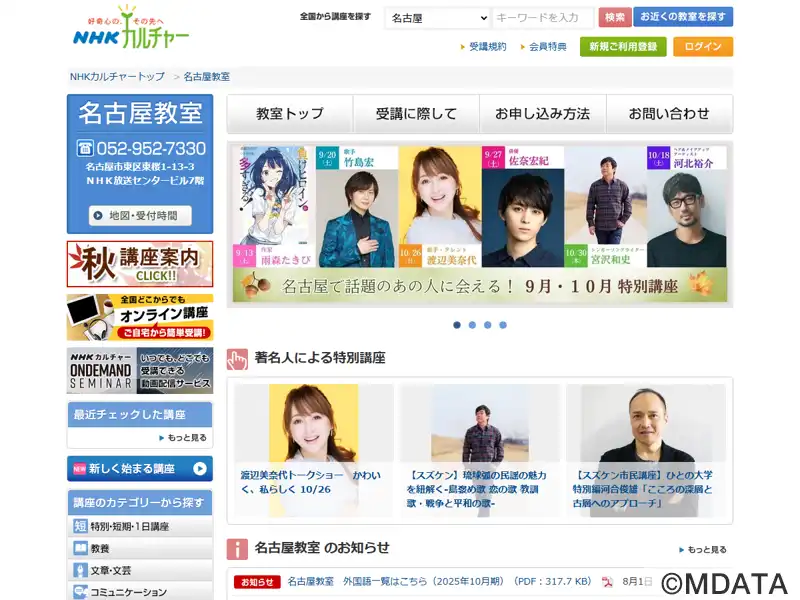The image size is (800, 600).
Task: Click the pen icon beside 文章・文芸
Action: pos(80,570)
